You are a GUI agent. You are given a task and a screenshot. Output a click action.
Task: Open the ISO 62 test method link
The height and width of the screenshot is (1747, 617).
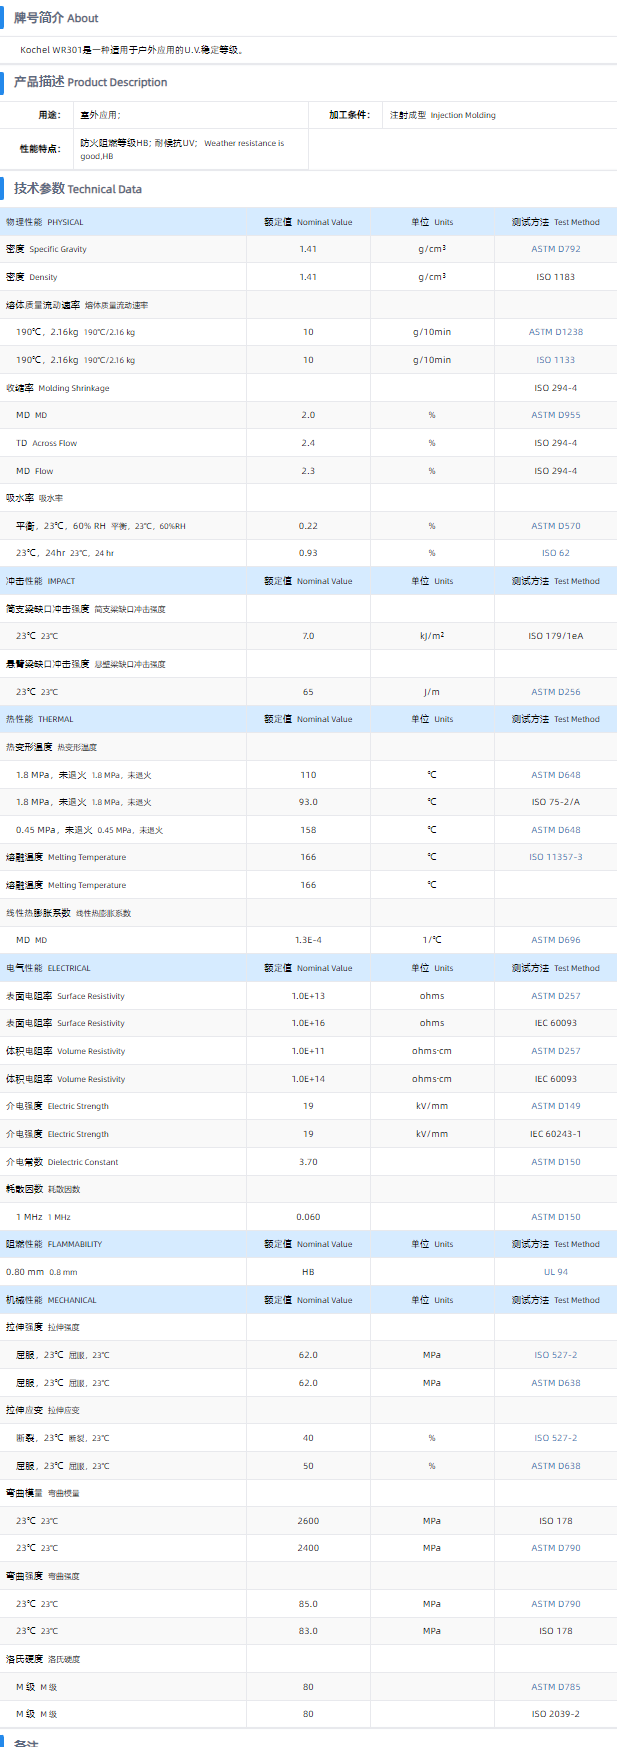point(555,553)
